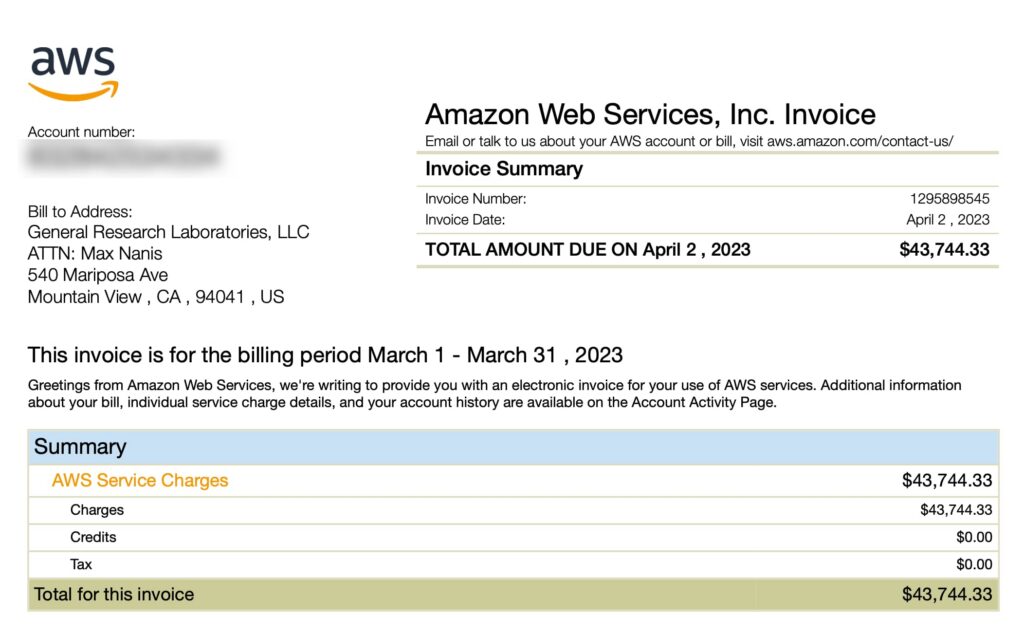The image size is (1024, 635).
Task: Select the invoice number 1295898545
Action: 949,199
